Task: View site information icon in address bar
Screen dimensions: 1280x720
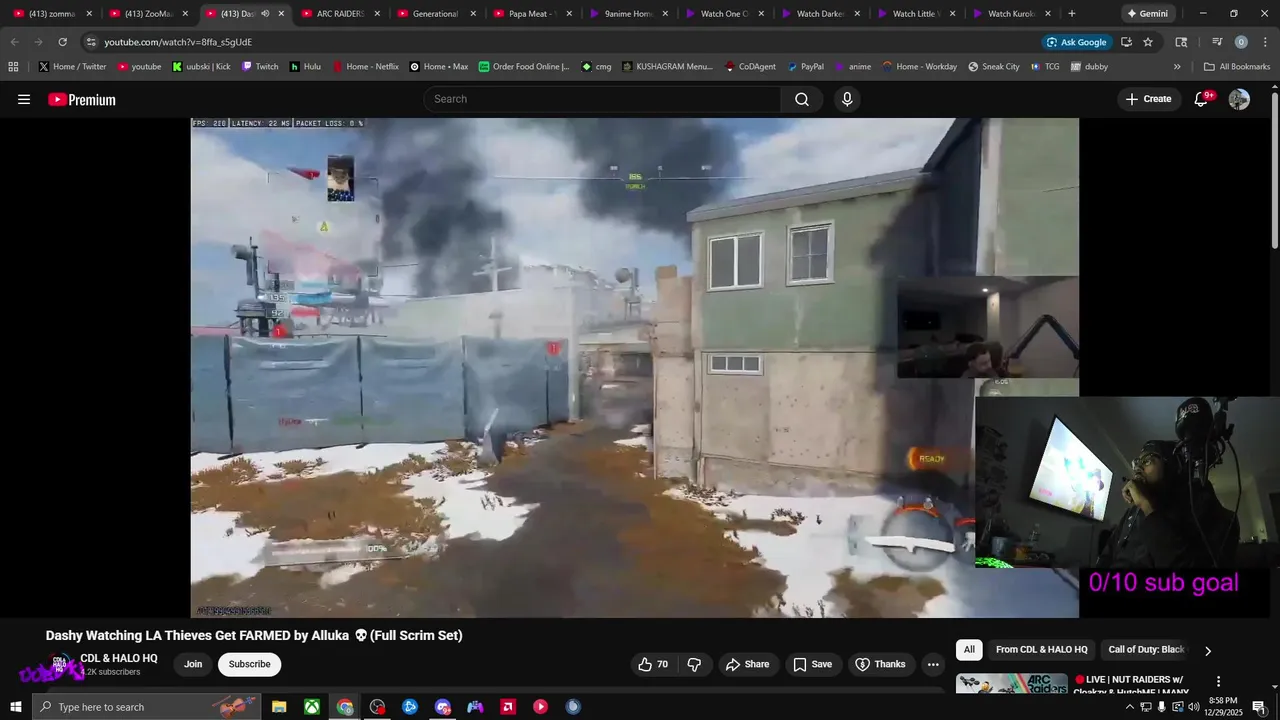Action: 91,42
